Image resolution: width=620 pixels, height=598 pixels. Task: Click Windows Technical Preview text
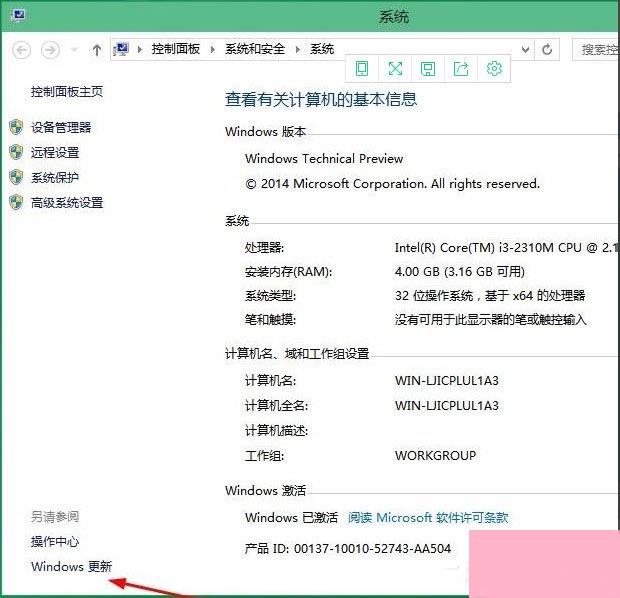(x=324, y=159)
